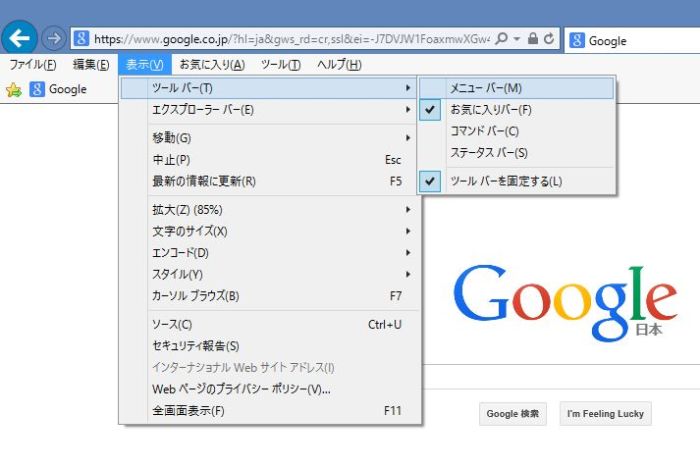Viewport: 700px width, 467px height.
Task: Click the I'm Feeling Lucky button
Action: point(604,414)
